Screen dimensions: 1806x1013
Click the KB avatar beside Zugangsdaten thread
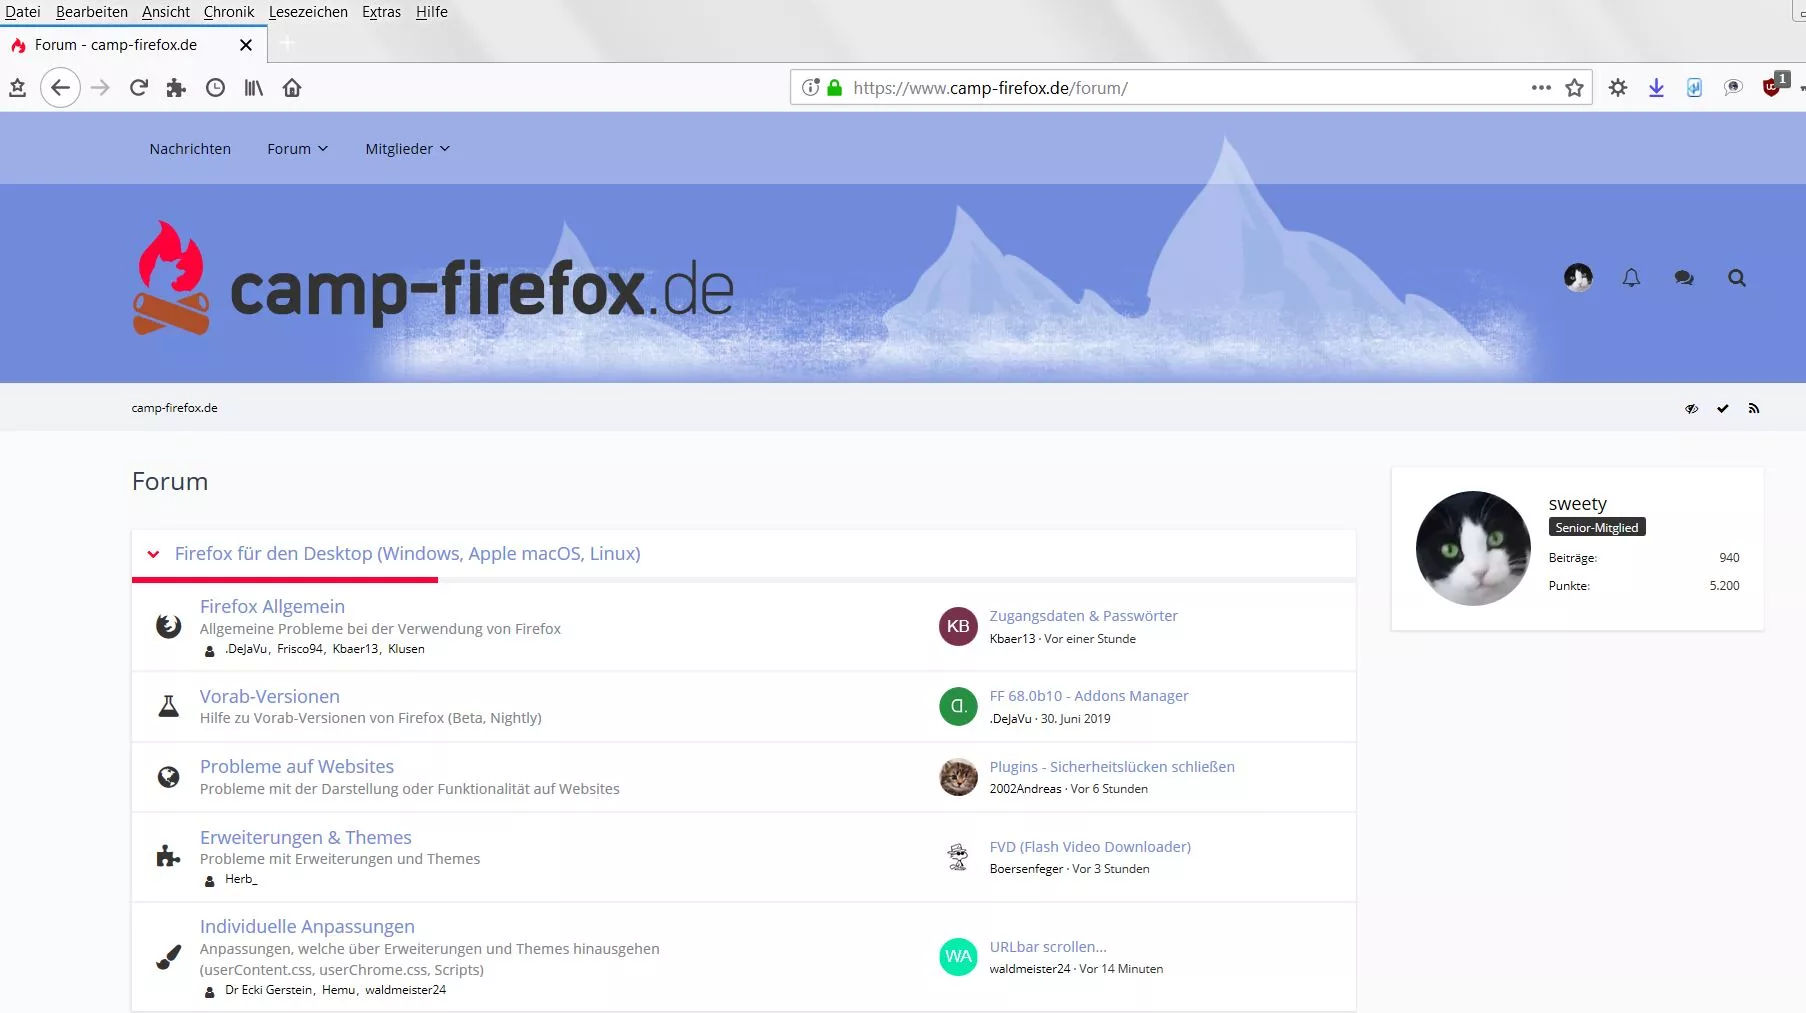tap(958, 626)
